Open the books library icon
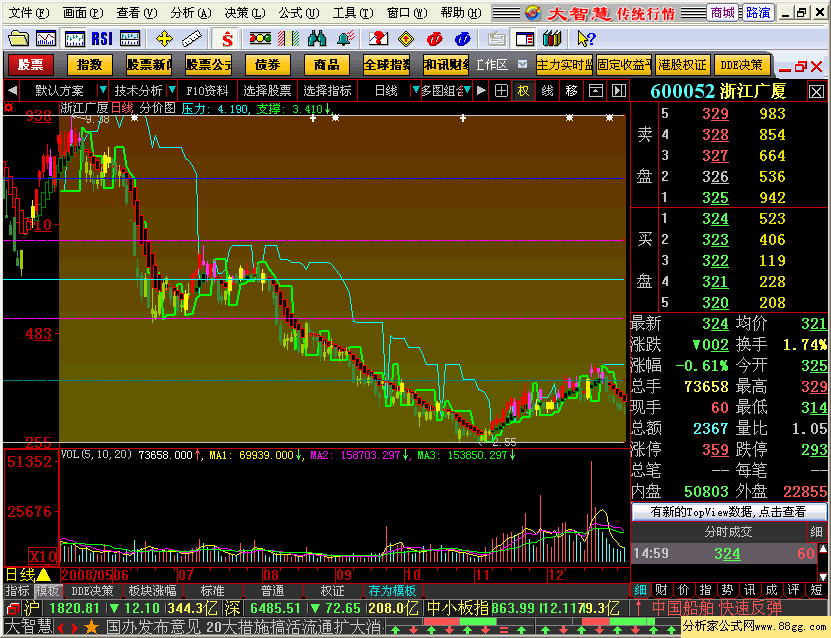 click(552, 39)
